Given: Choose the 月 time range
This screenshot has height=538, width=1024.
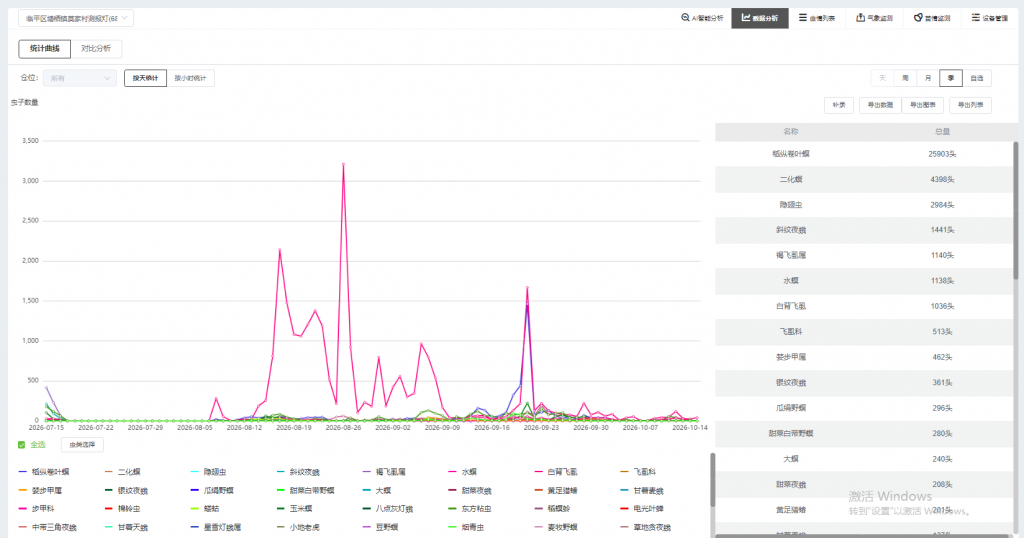Looking at the screenshot, I should (x=928, y=78).
